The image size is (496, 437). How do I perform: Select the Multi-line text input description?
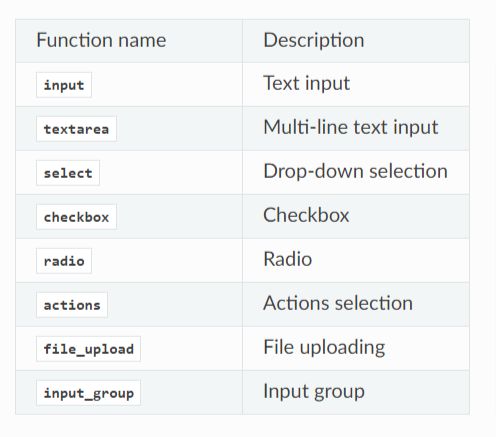[351, 127]
